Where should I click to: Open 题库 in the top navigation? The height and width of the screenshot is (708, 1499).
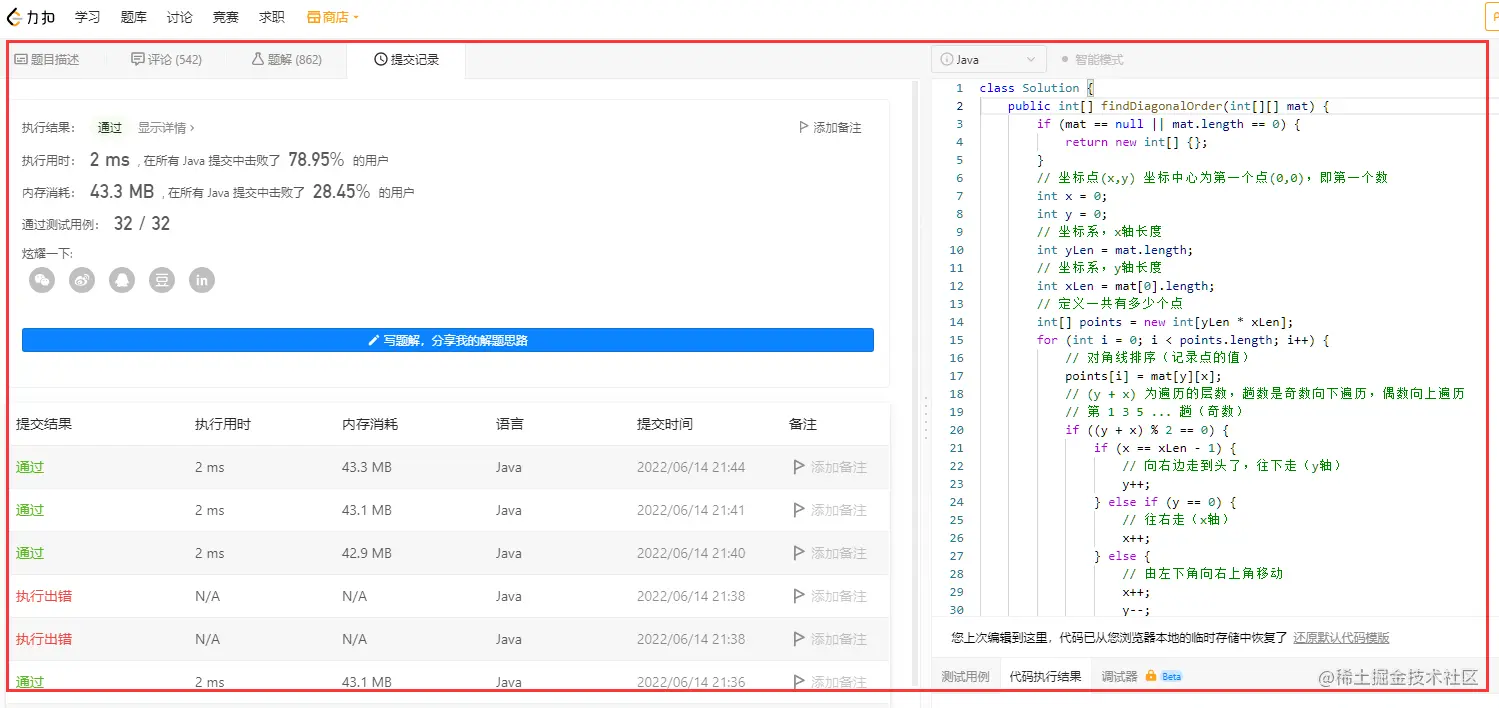134,17
